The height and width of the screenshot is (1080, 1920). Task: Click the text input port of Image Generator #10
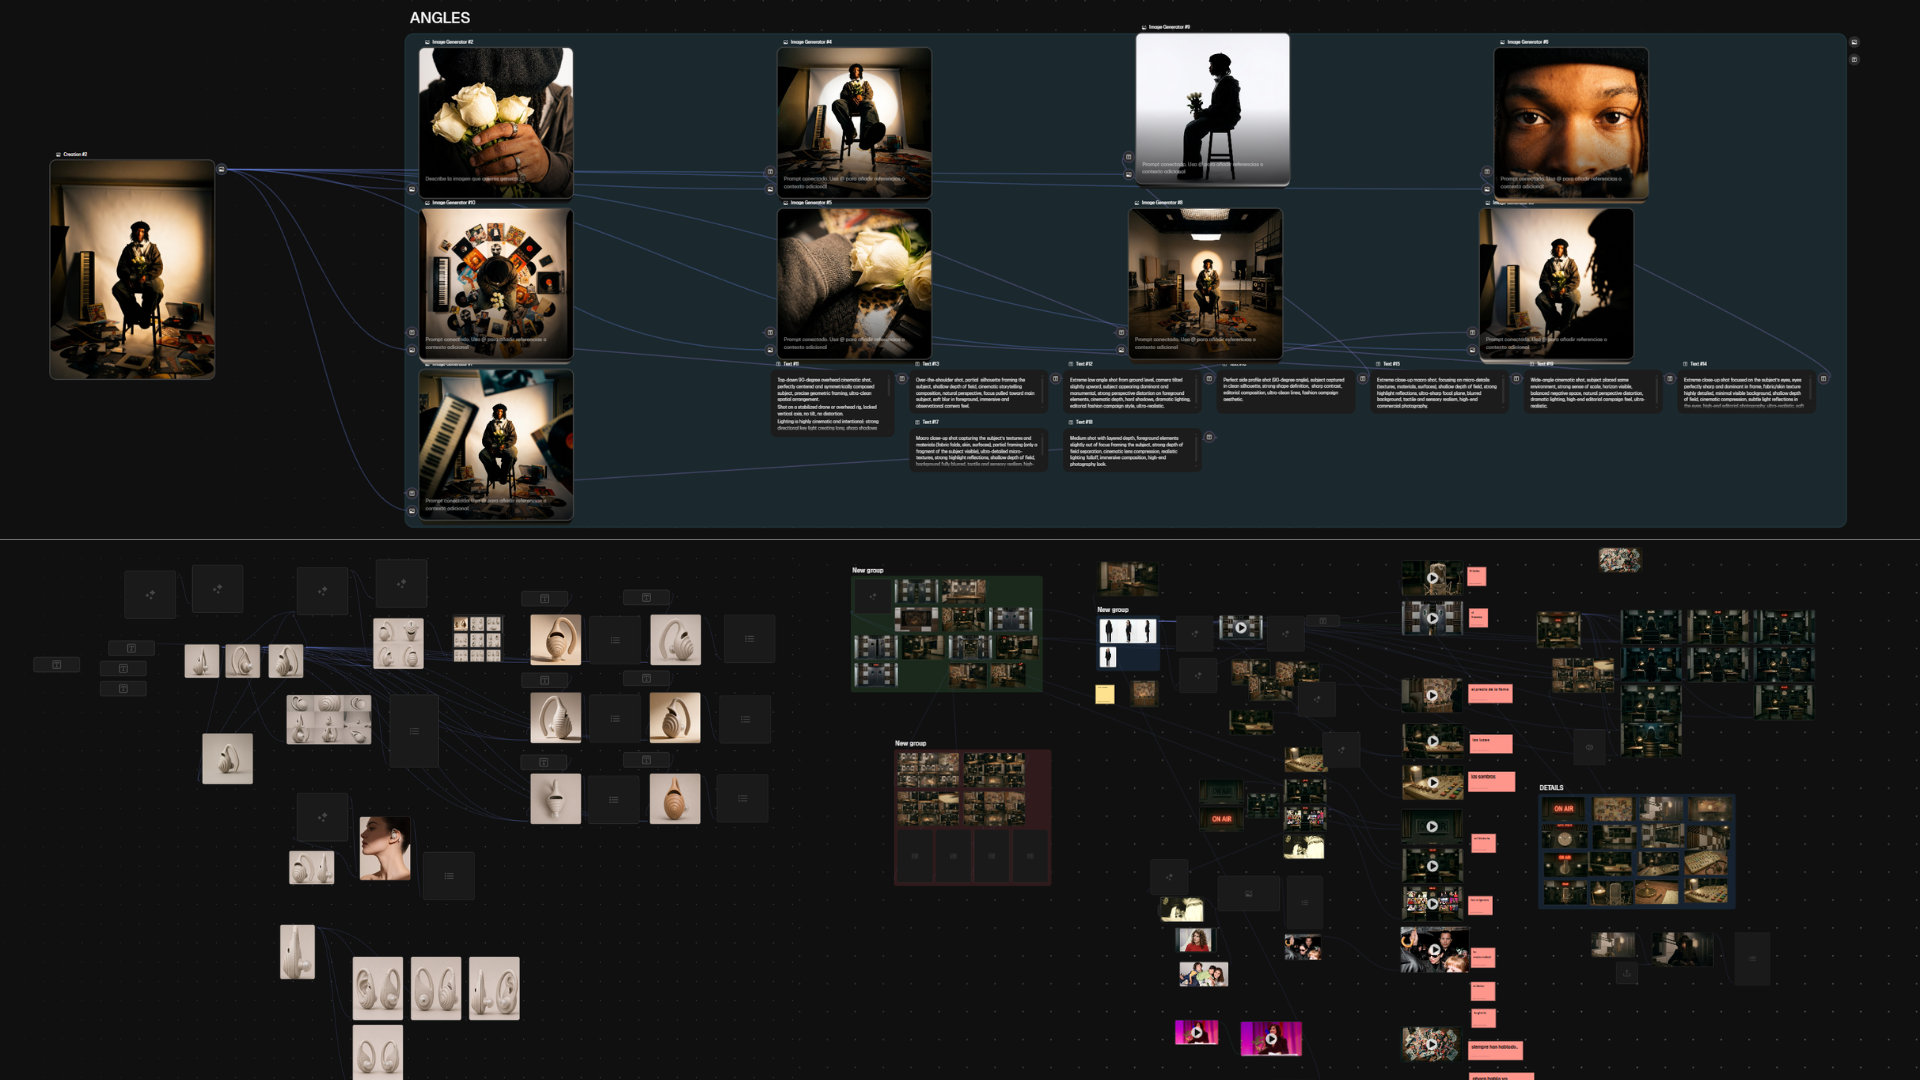[412, 332]
